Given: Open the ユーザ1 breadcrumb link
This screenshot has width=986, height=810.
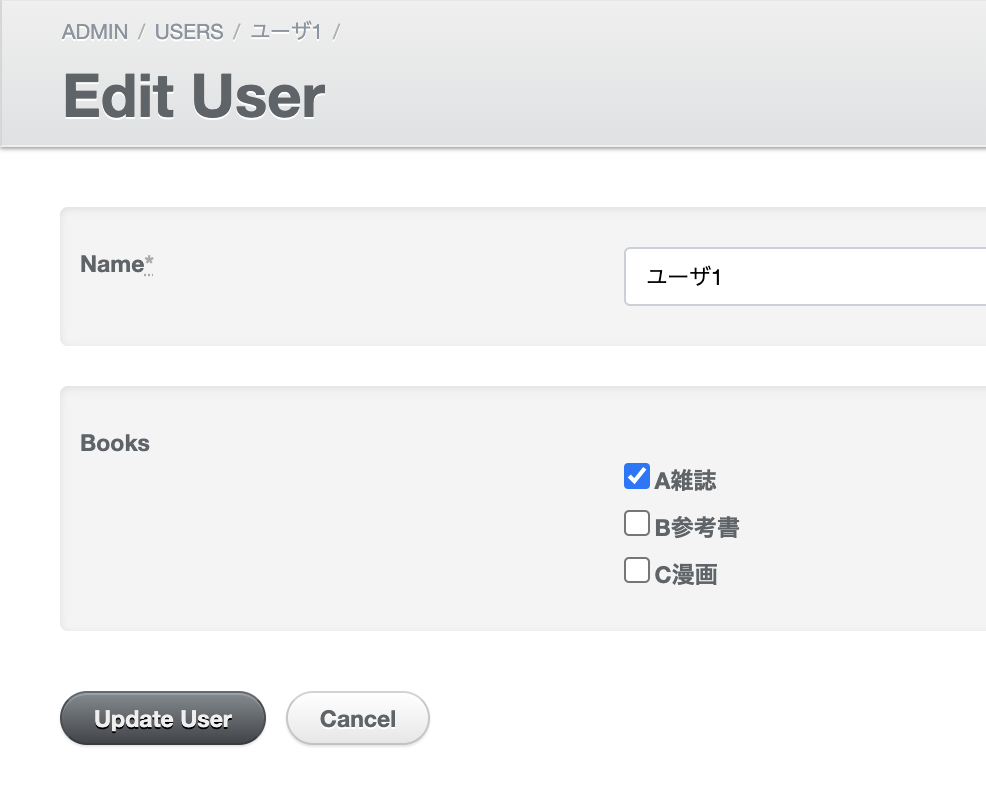Looking at the screenshot, I should pos(286,31).
